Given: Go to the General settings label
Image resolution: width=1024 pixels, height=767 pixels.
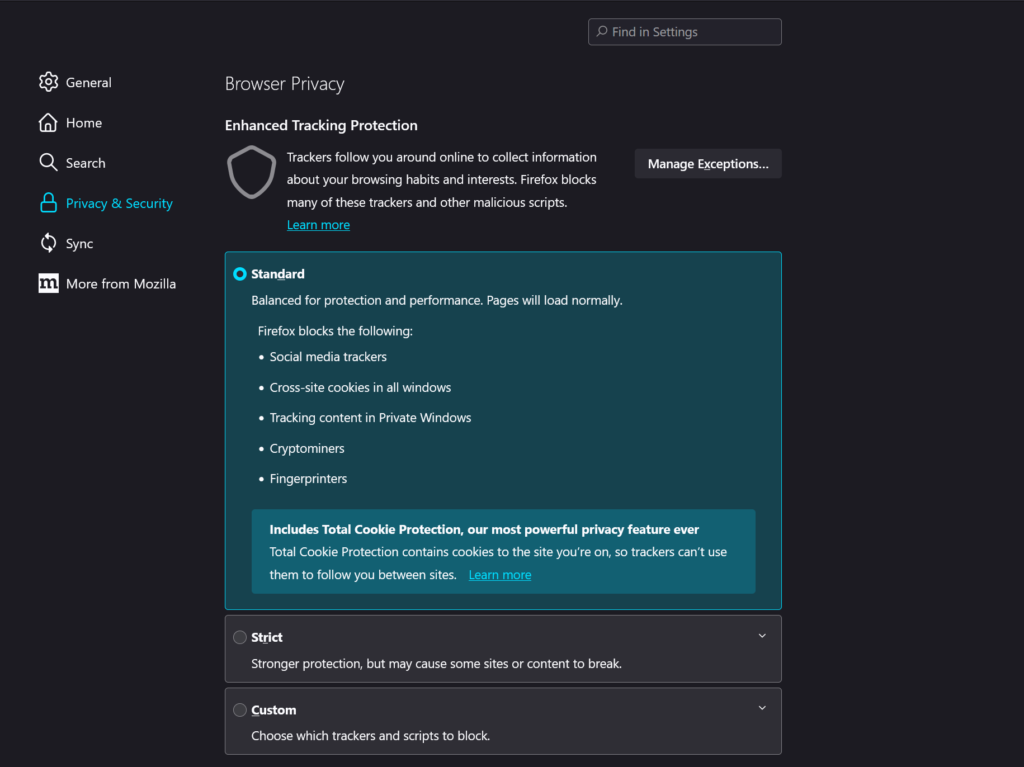Looking at the screenshot, I should coord(88,83).
